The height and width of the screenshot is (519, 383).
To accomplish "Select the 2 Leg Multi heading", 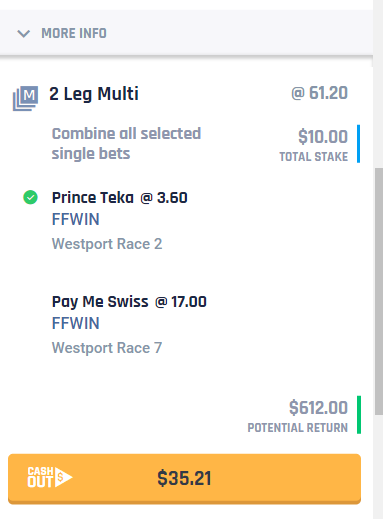I will click(x=94, y=94).
